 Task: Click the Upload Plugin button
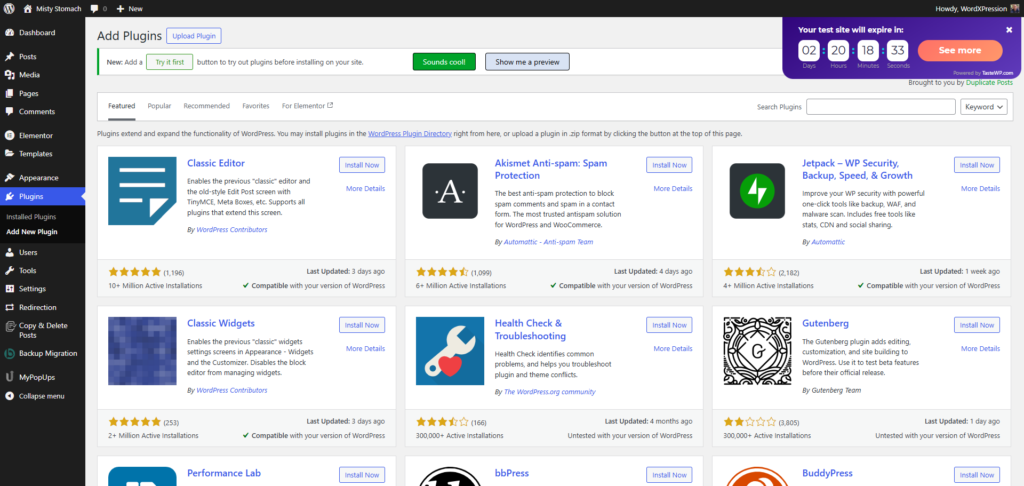[194, 36]
